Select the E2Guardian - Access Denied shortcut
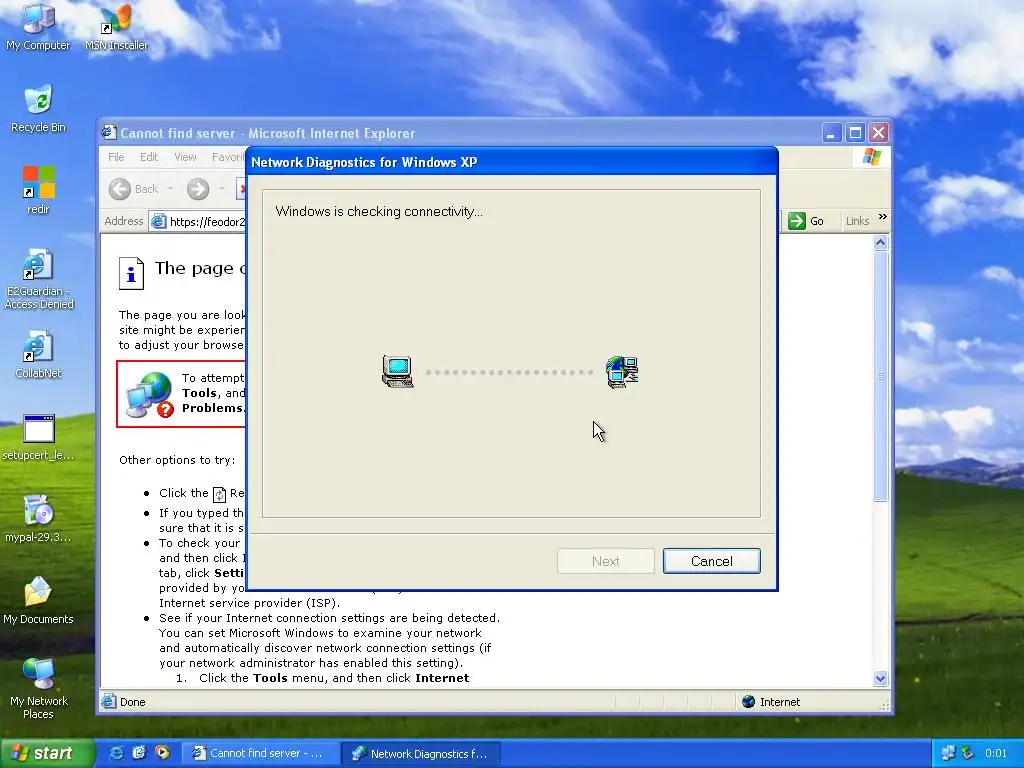 coord(38,278)
